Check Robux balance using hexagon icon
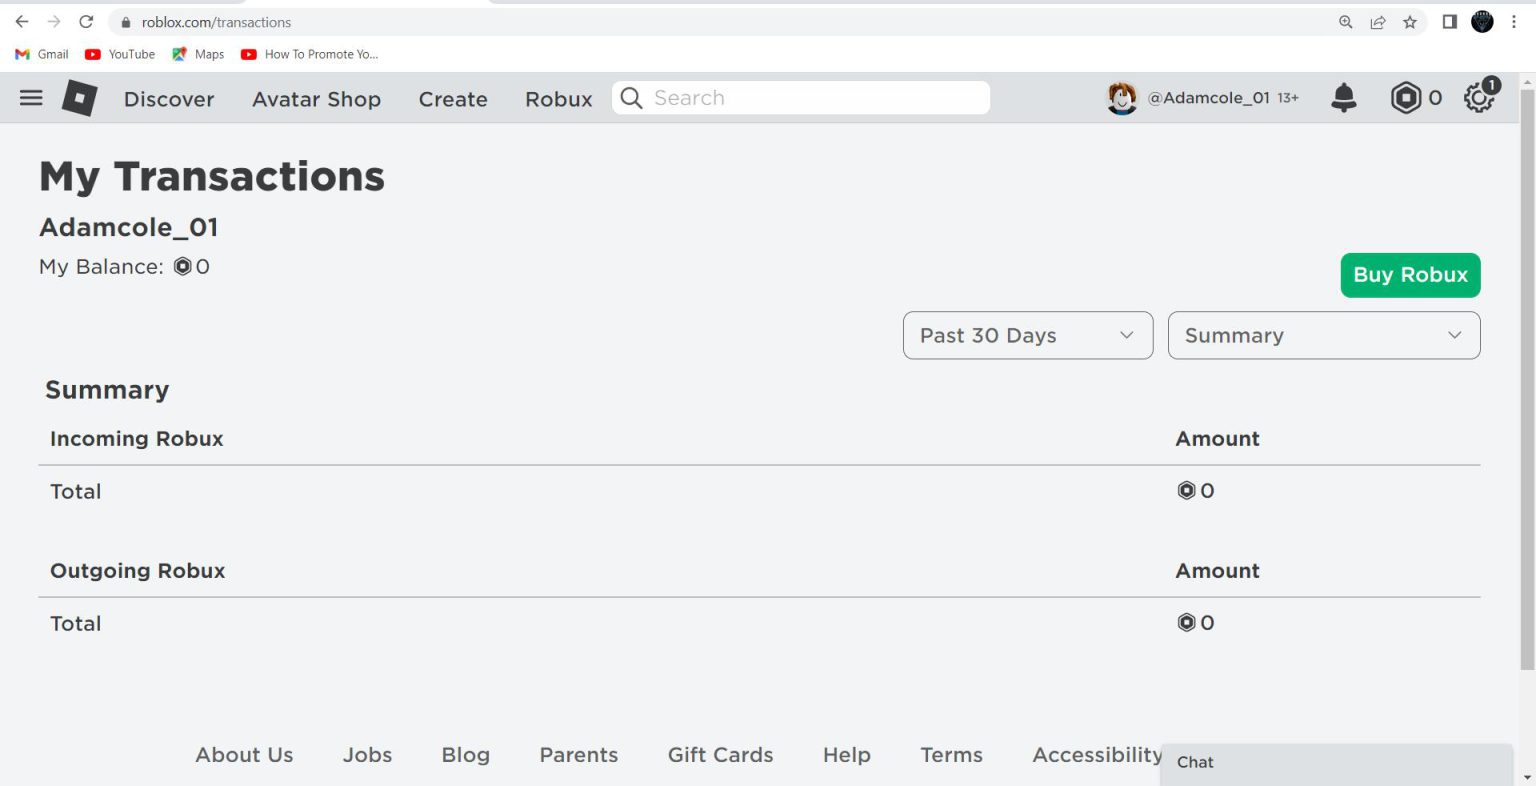This screenshot has height=786, width=1536. [1410, 97]
